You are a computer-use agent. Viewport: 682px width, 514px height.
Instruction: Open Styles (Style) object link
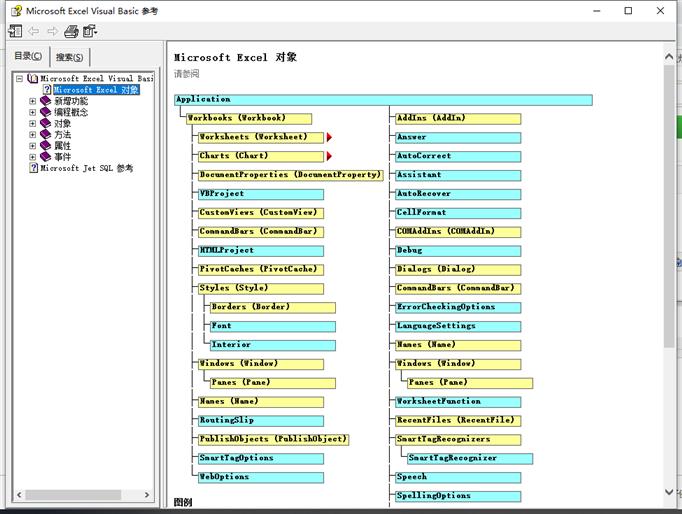pyautogui.click(x=261, y=288)
